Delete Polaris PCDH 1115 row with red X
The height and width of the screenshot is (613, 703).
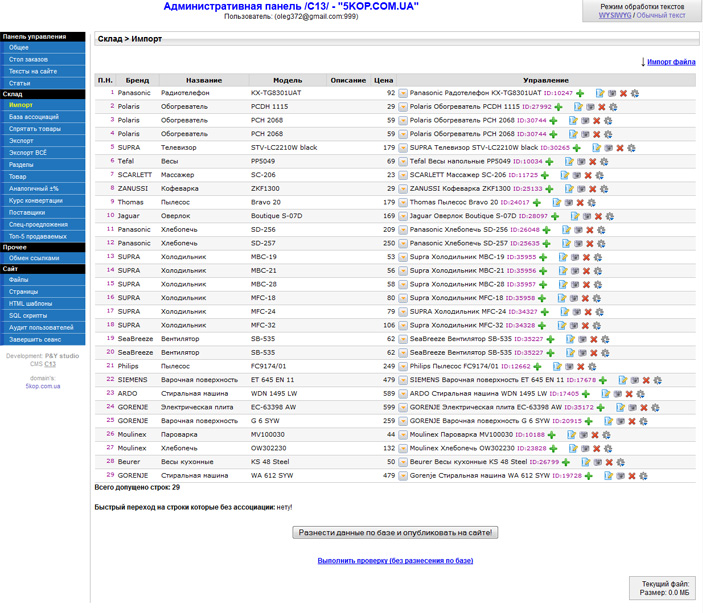(602, 107)
